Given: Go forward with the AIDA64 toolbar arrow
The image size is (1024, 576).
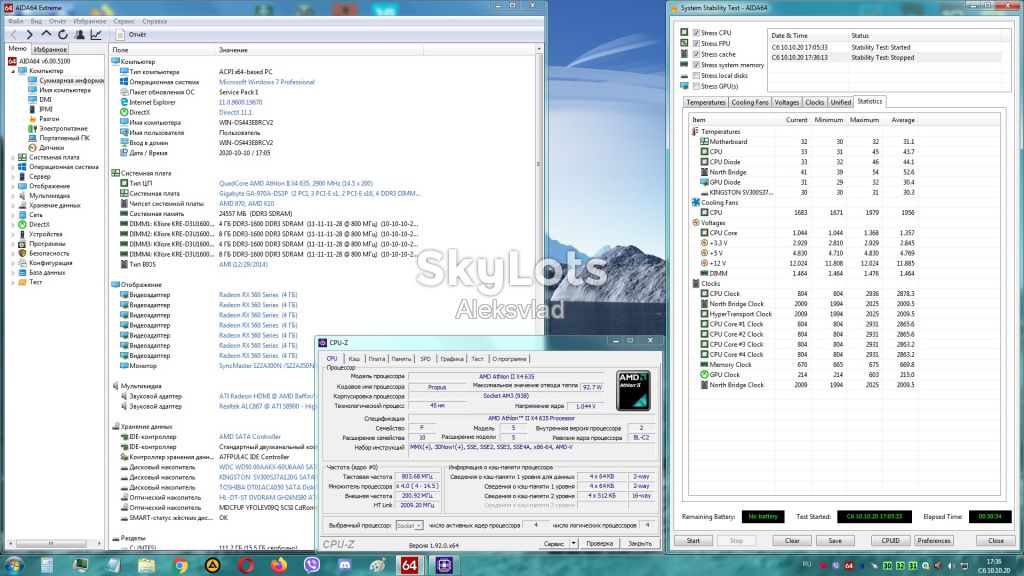Looking at the screenshot, I should [x=29, y=35].
